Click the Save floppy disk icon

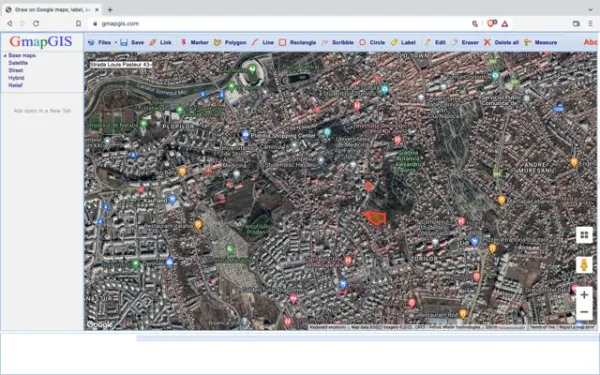(x=124, y=42)
